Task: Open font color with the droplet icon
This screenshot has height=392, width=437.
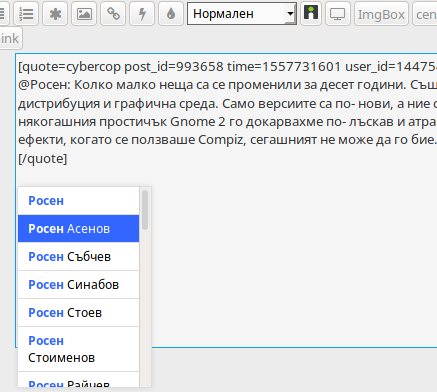Action: coord(171,14)
